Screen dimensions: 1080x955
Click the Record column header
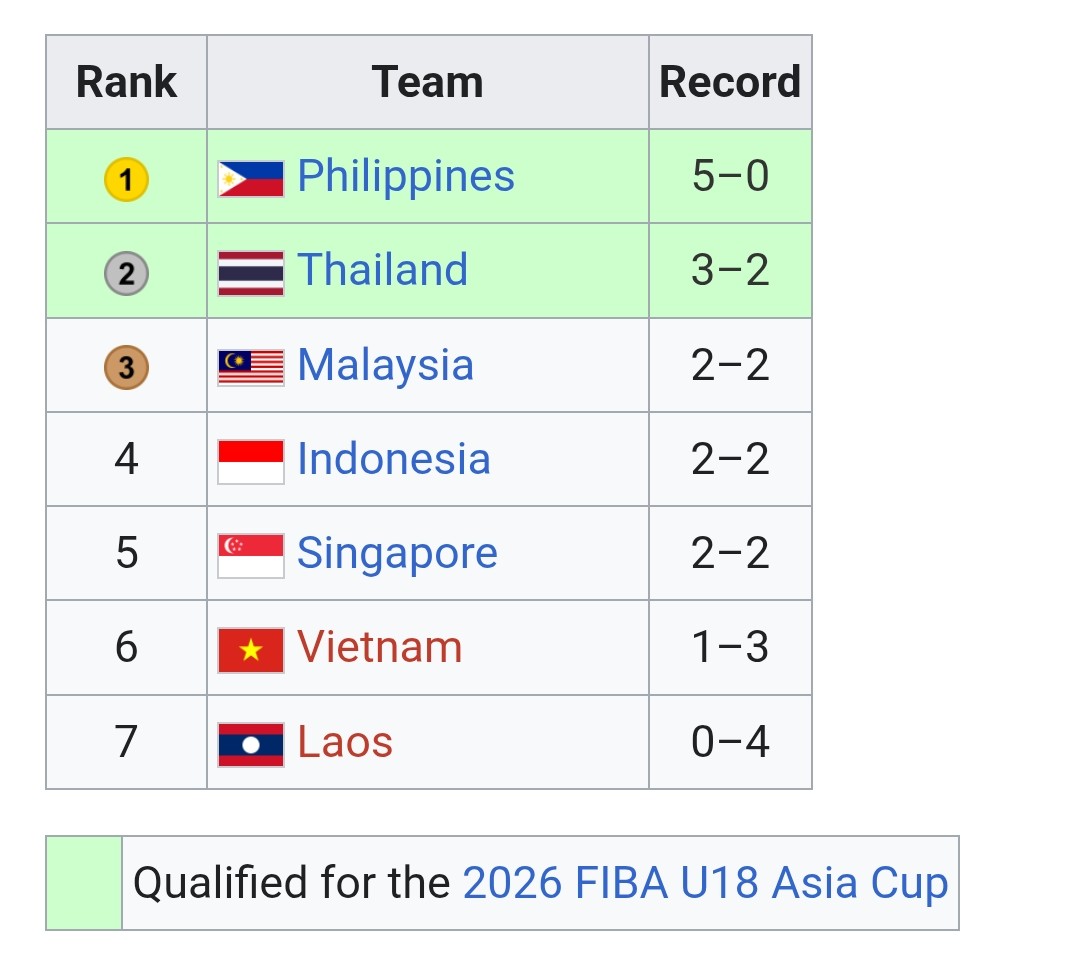730,82
